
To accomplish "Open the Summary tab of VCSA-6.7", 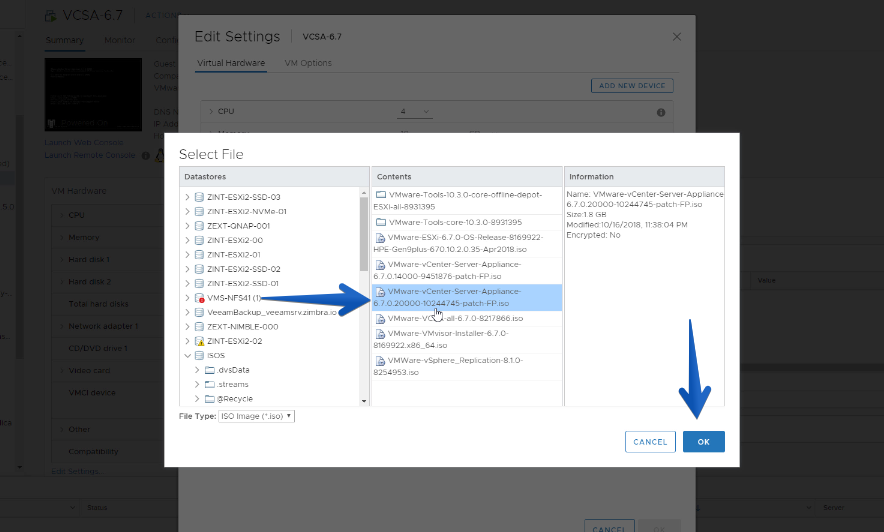I will [x=64, y=40].
